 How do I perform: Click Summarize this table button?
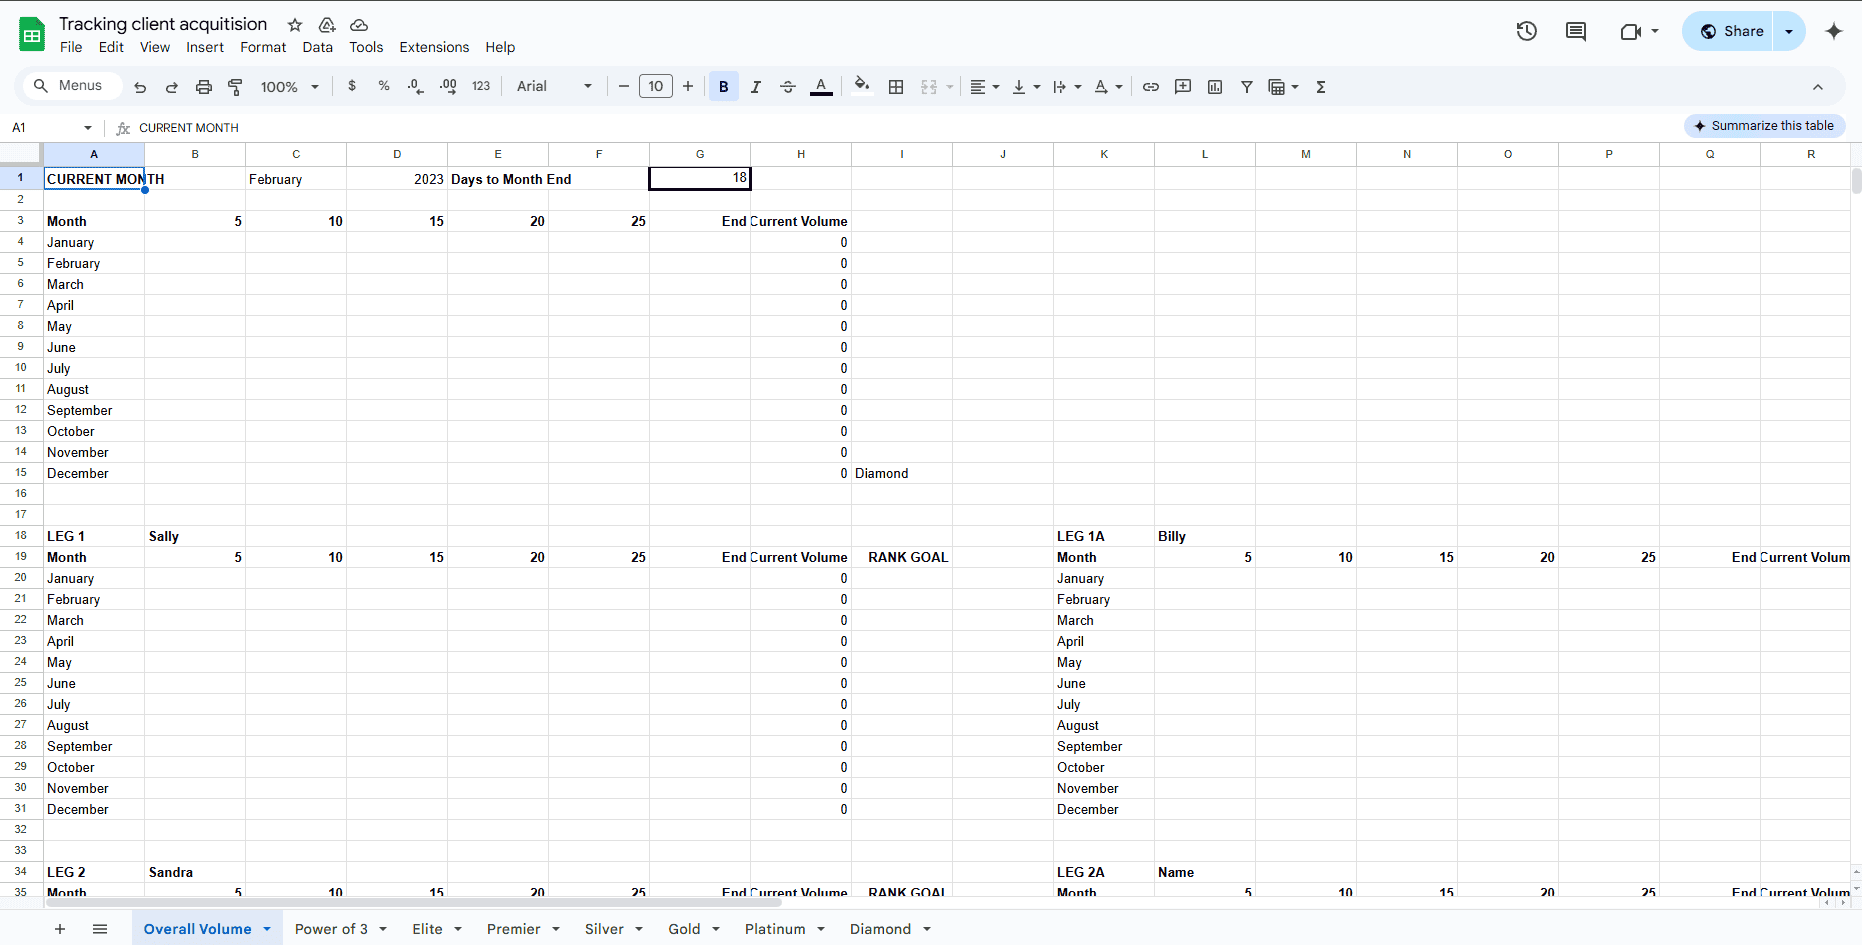coord(1764,126)
